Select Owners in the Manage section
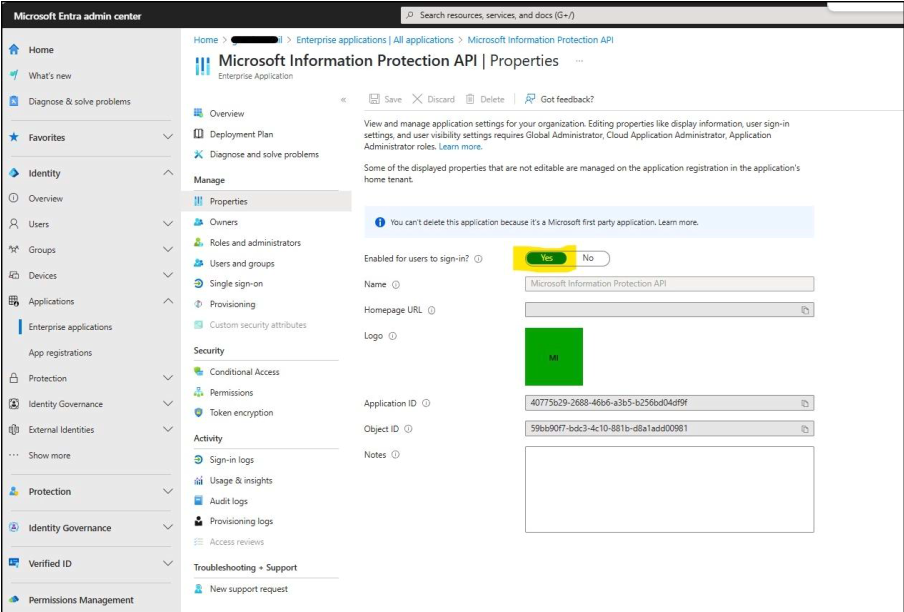904x612 pixels. pyautogui.click(x=223, y=222)
